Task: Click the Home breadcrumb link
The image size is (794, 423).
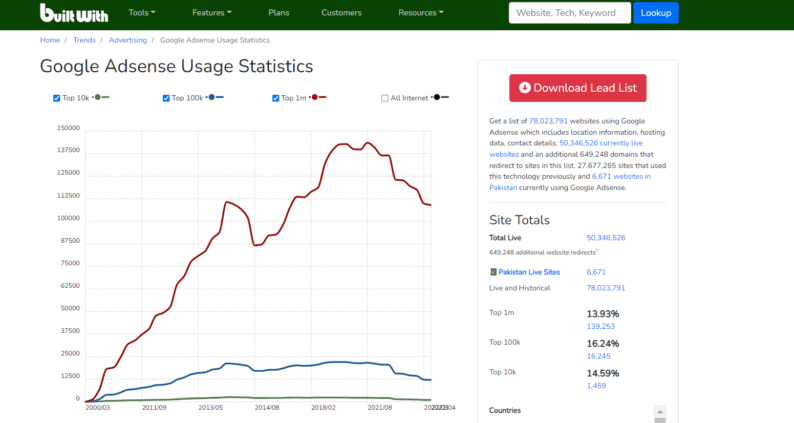Action: [x=50, y=40]
